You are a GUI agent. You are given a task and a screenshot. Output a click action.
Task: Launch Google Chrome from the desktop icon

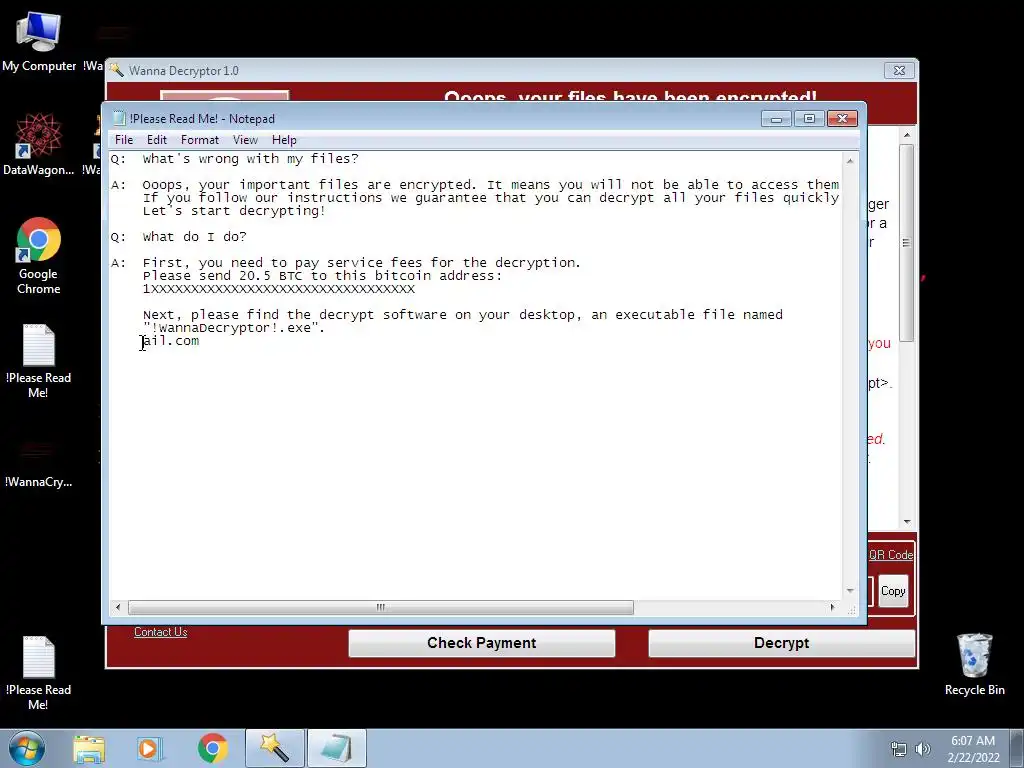(39, 255)
